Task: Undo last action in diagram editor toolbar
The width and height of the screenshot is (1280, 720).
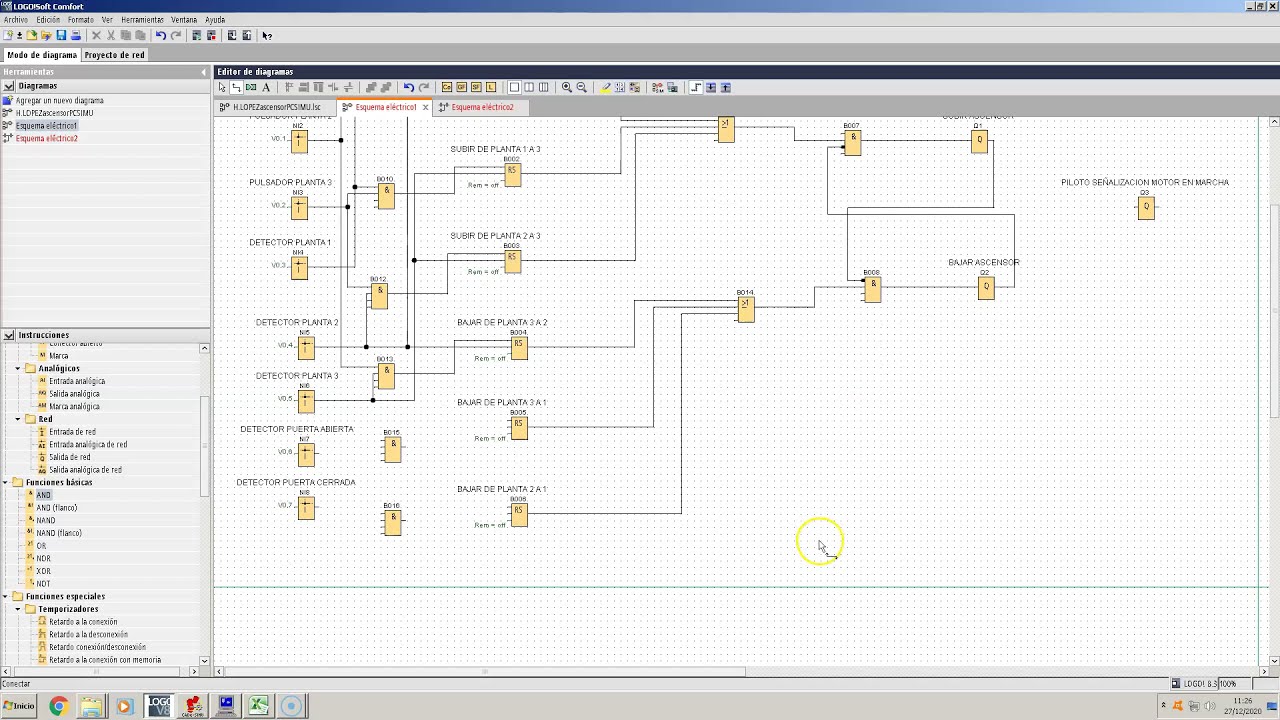Action: [x=408, y=87]
